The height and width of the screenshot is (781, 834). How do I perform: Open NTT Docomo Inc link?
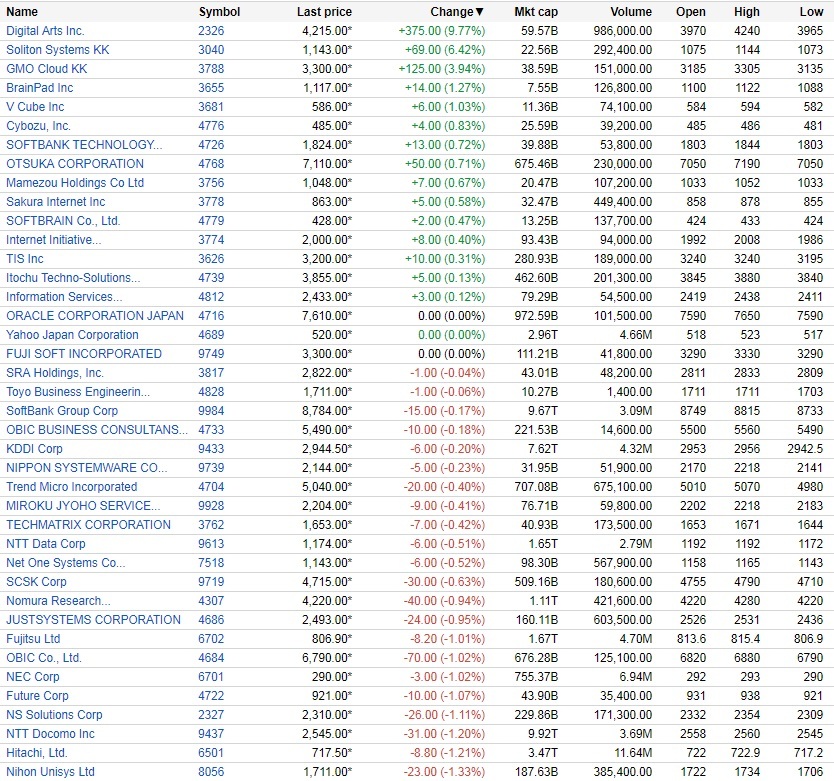click(51, 734)
